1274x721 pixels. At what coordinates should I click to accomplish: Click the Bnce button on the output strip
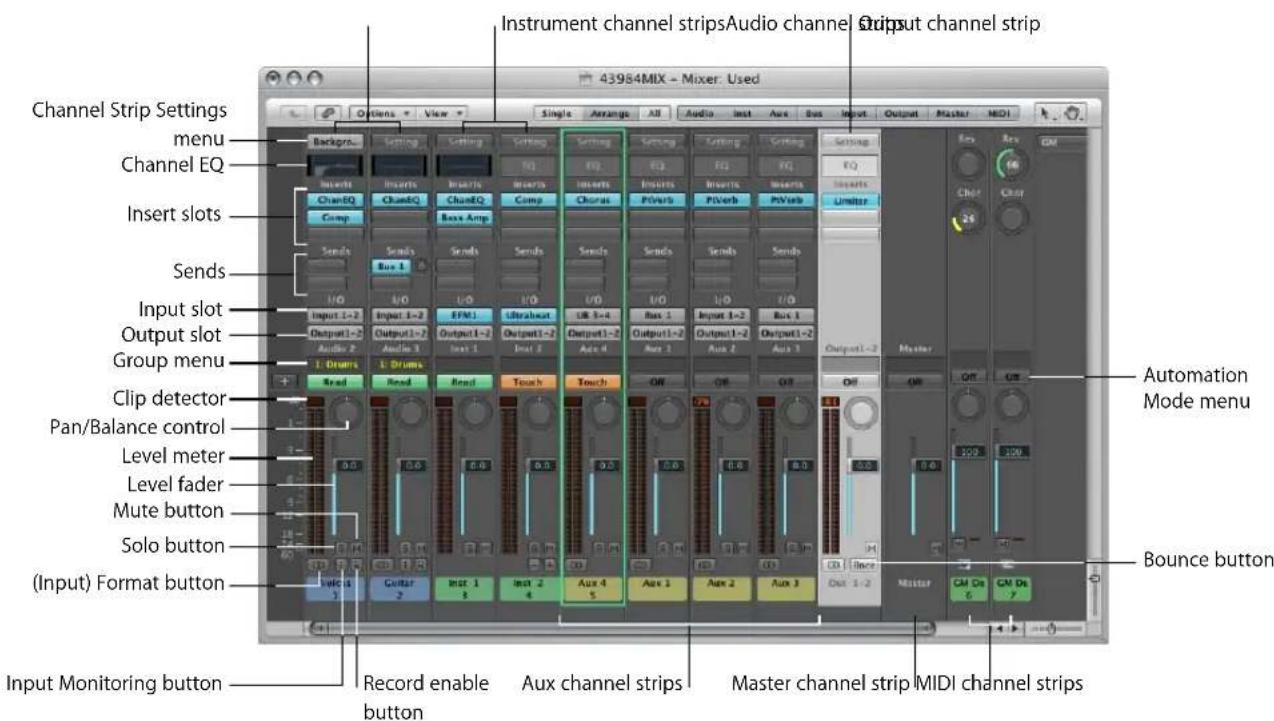(x=862, y=566)
